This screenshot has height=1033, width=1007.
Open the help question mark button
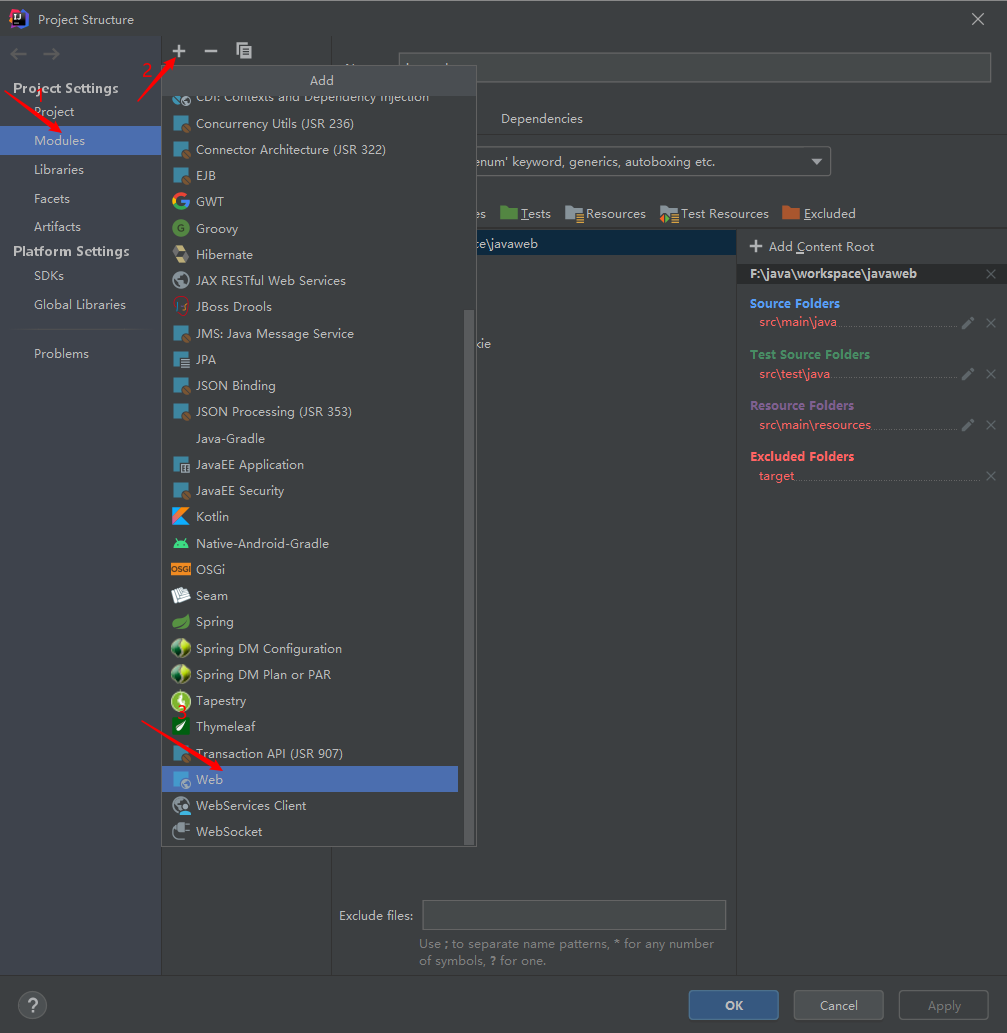(x=32, y=1005)
